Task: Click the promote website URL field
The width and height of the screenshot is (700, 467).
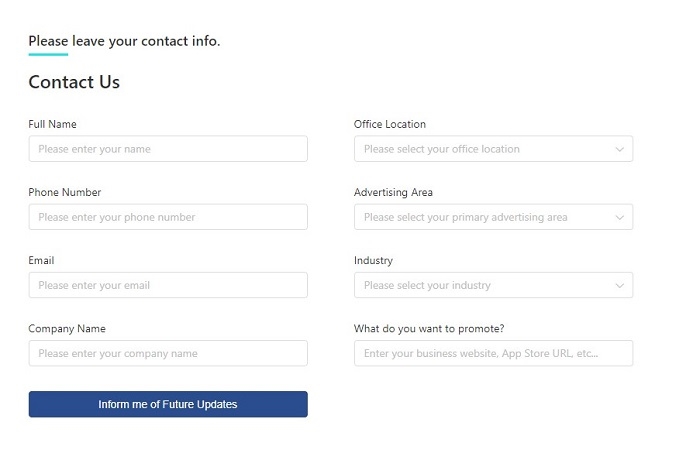Action: click(493, 353)
